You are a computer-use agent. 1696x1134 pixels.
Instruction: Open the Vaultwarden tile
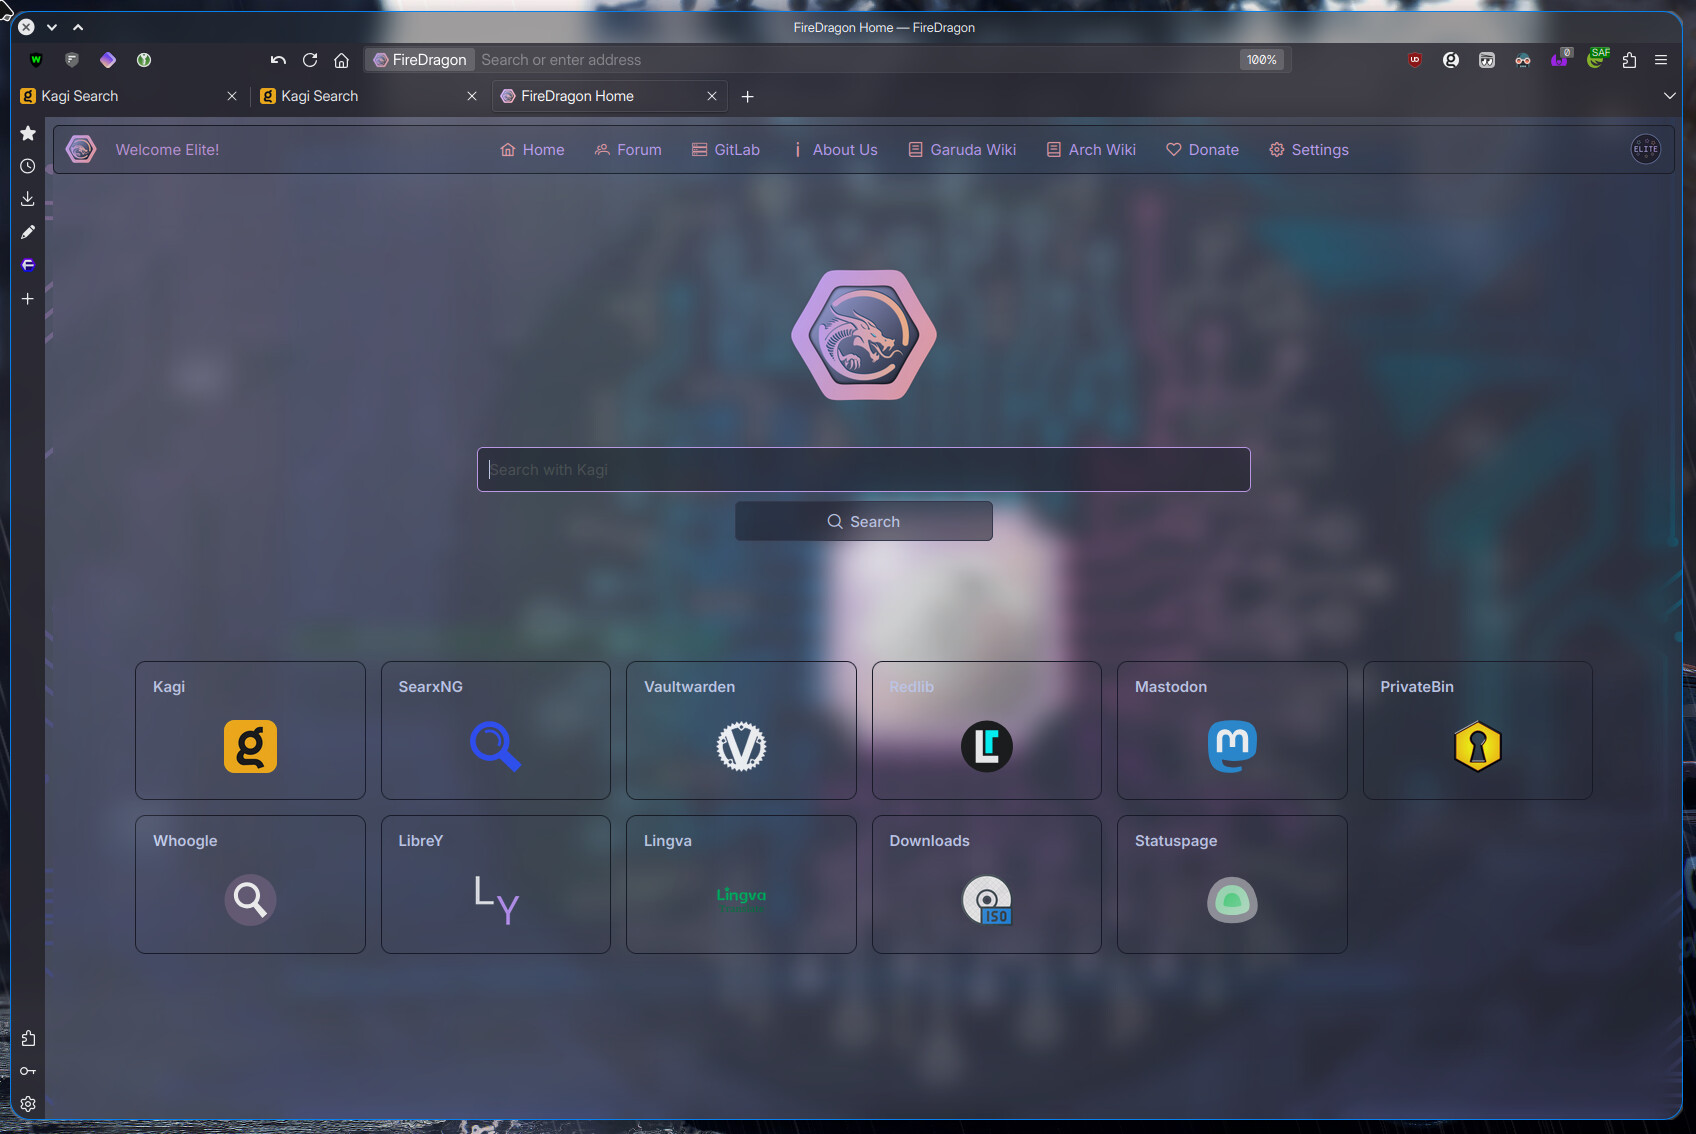[741, 730]
